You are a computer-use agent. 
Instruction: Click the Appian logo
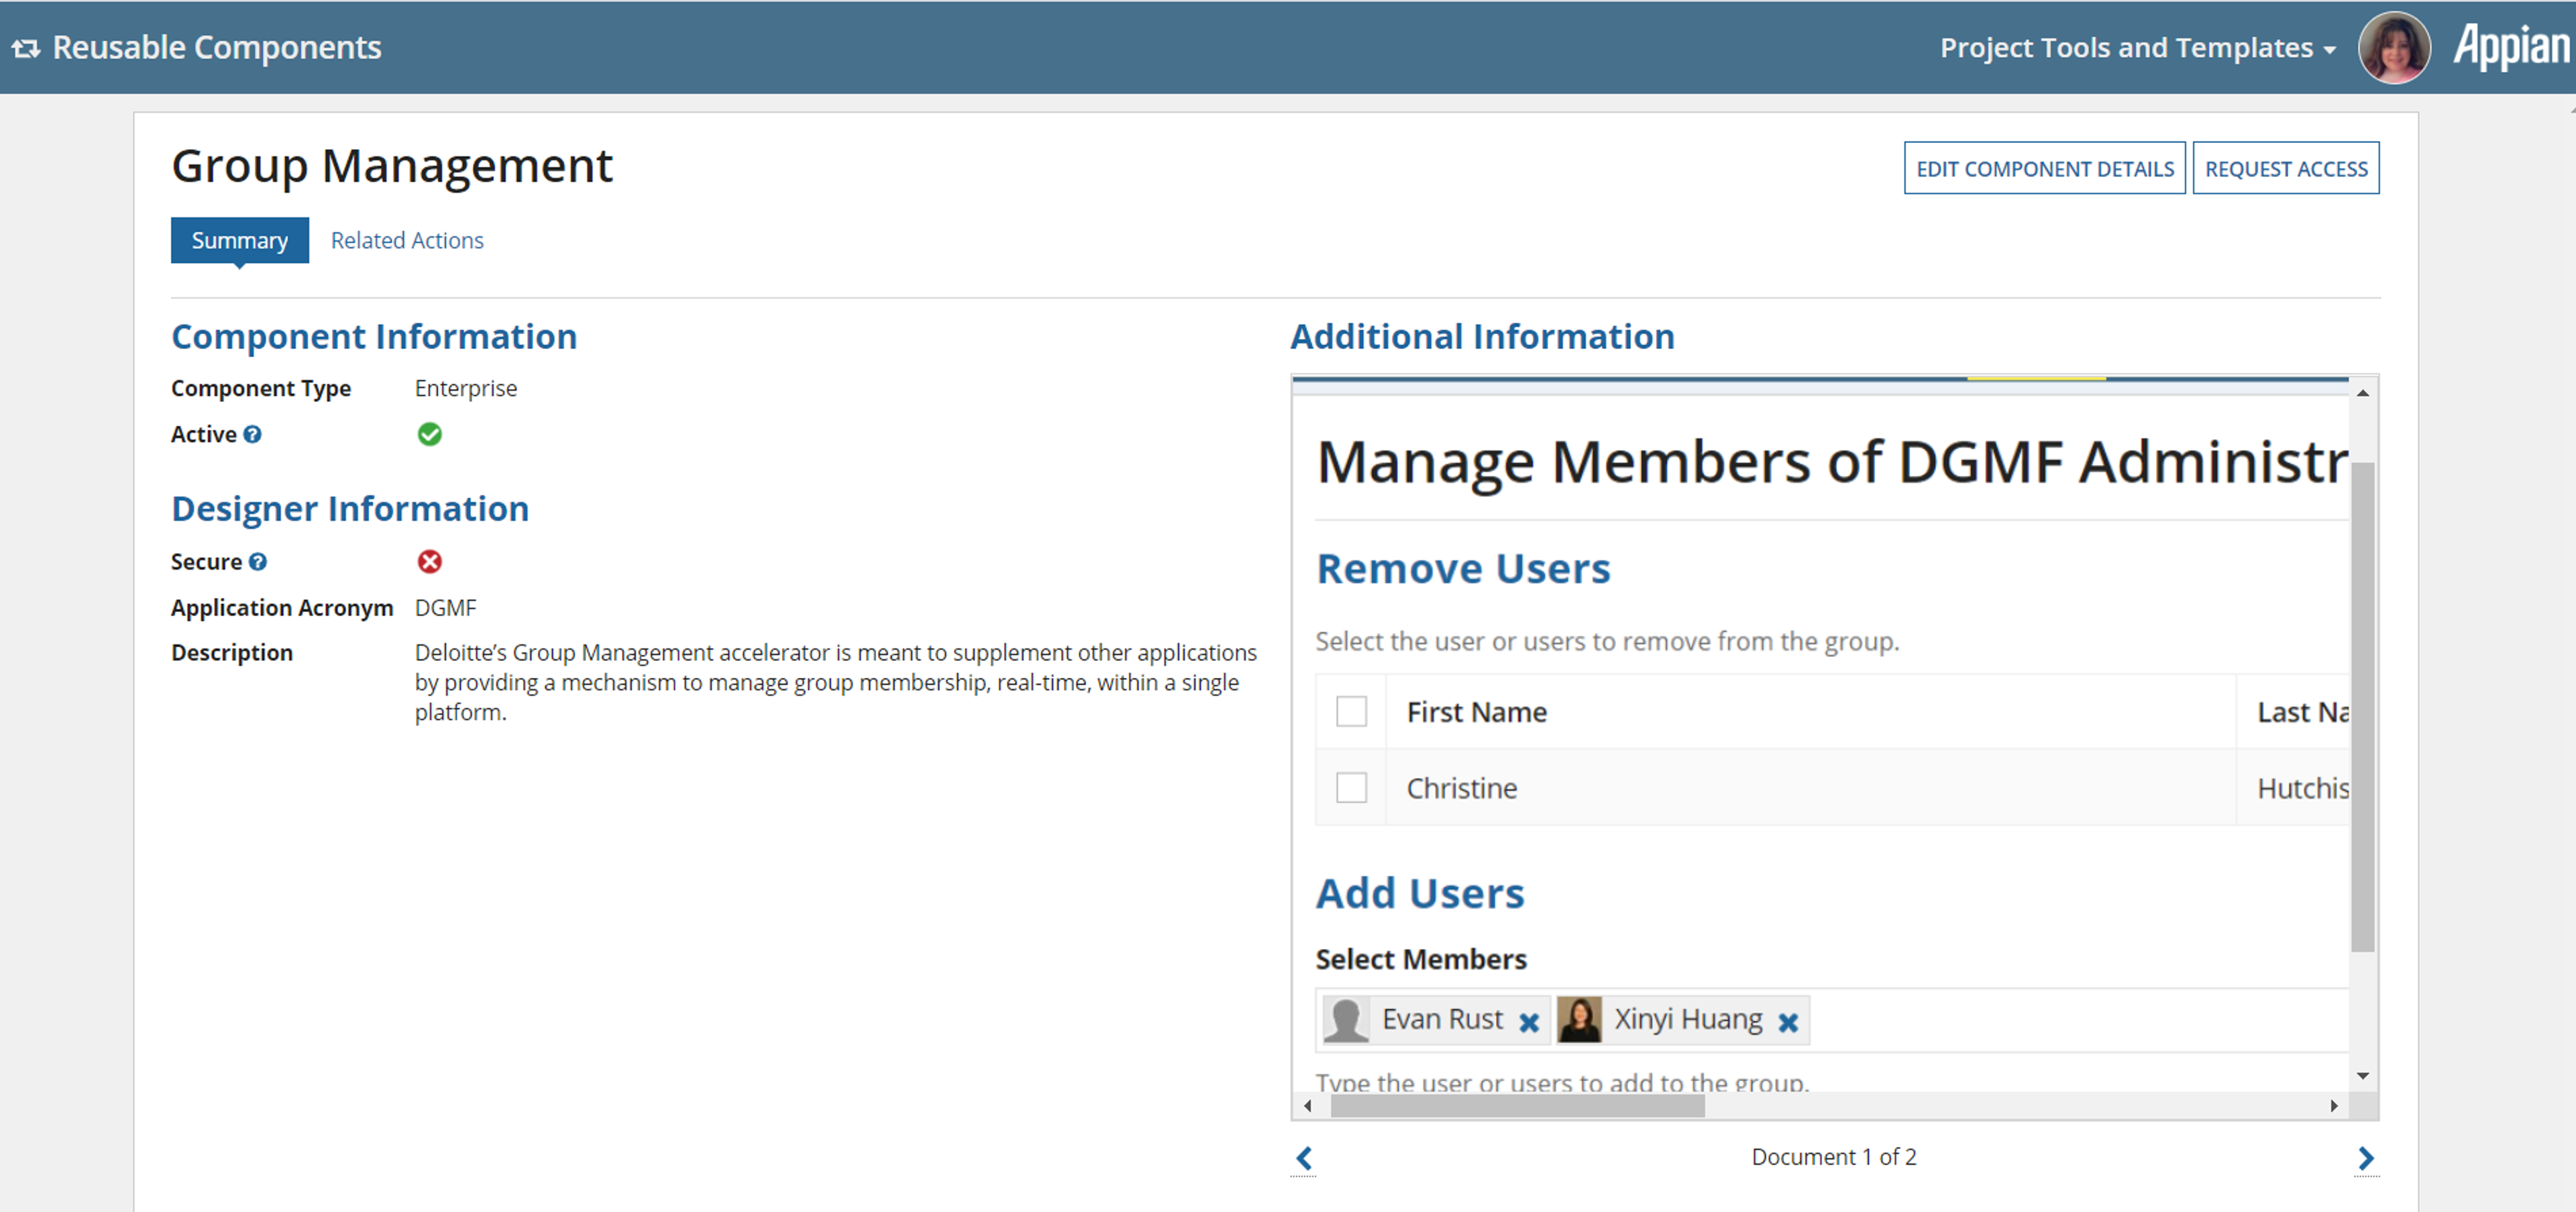pos(2511,47)
